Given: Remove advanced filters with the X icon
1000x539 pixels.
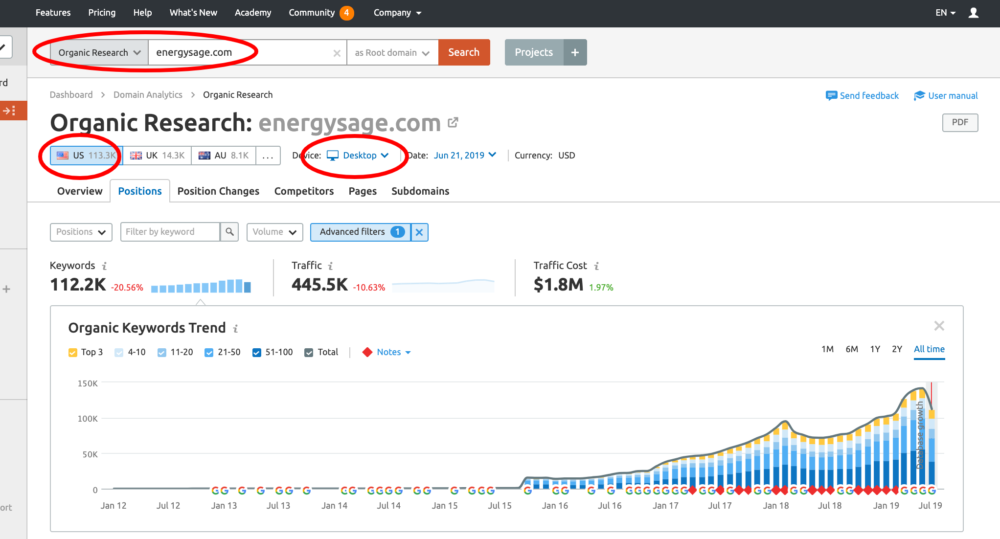Looking at the screenshot, I should 420,232.
